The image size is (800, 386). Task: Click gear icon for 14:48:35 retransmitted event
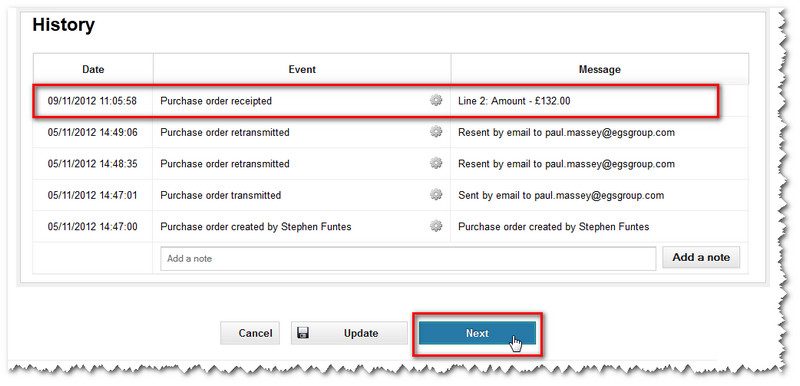pyautogui.click(x=436, y=163)
